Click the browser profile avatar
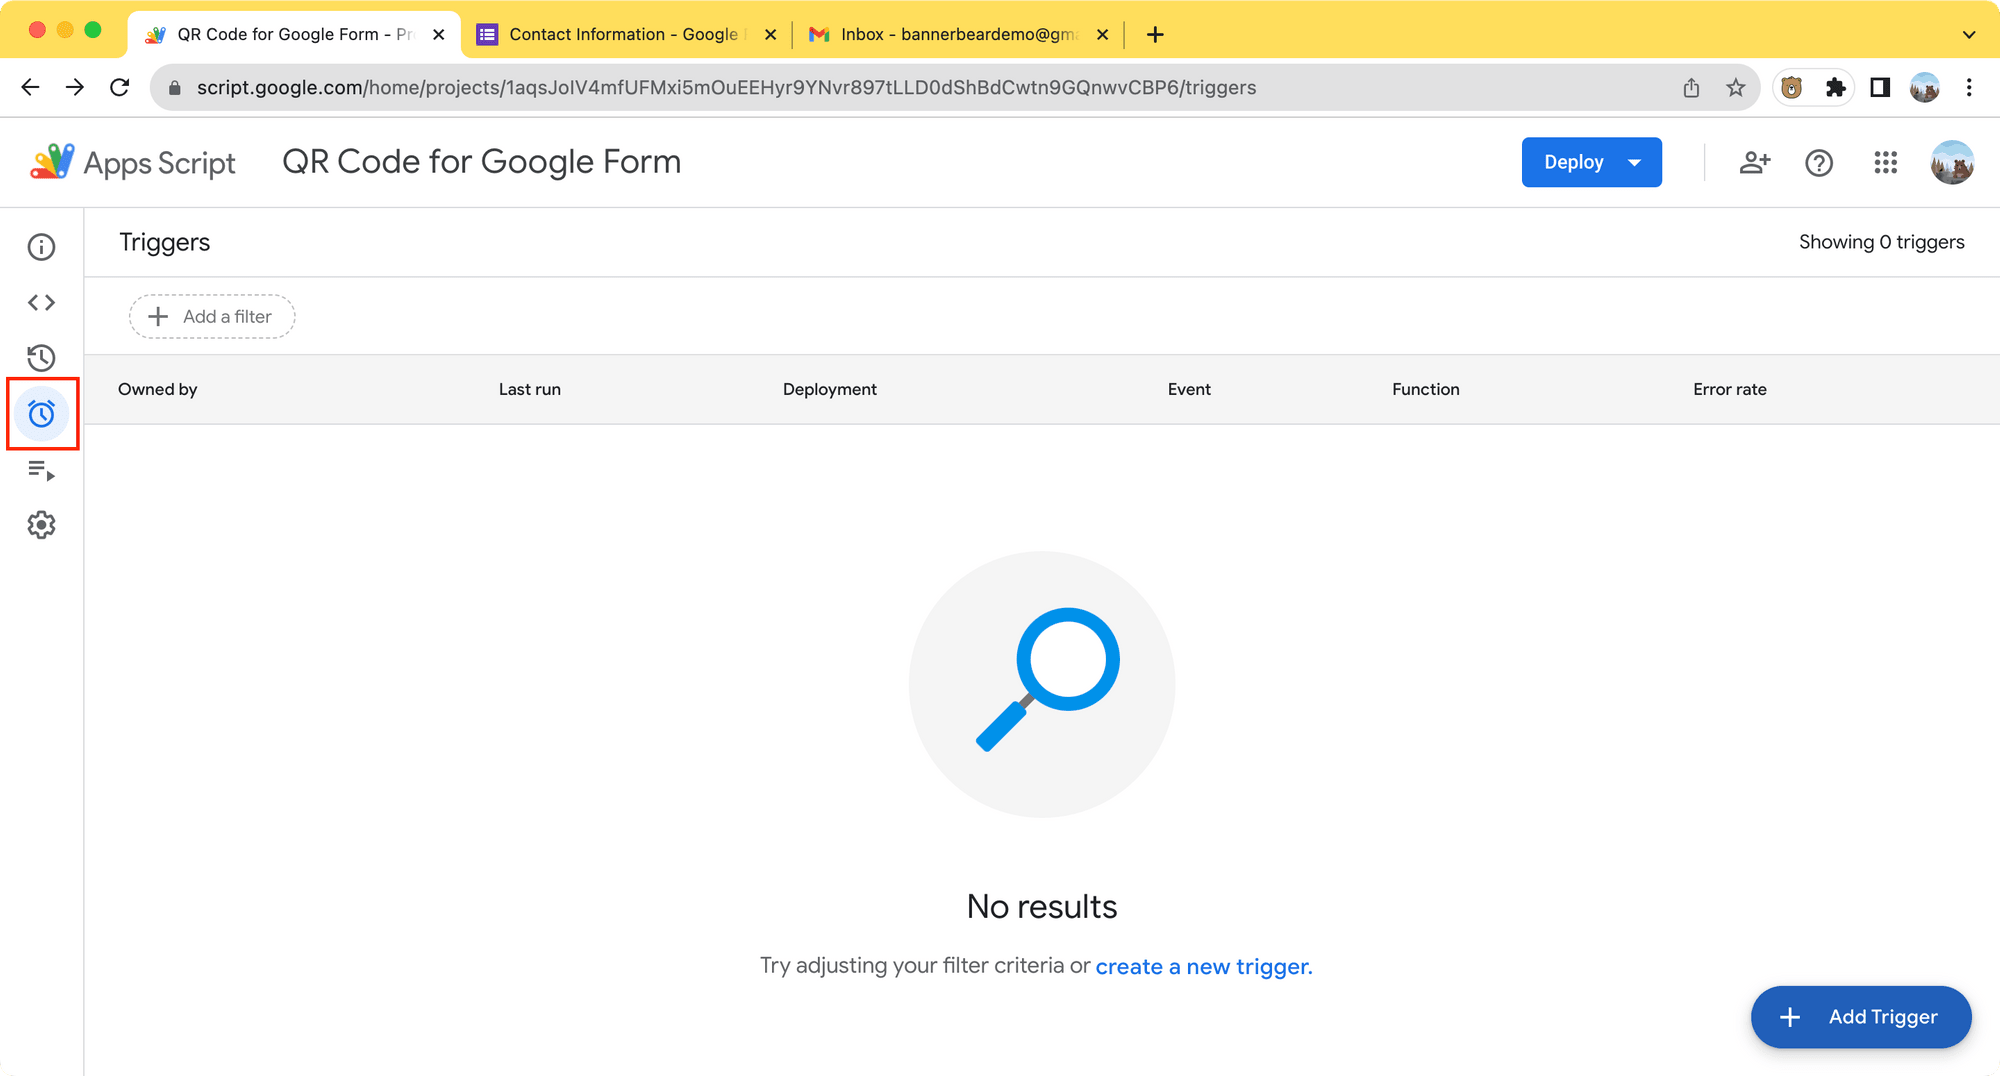This screenshot has height=1076, width=2000. (x=1924, y=87)
